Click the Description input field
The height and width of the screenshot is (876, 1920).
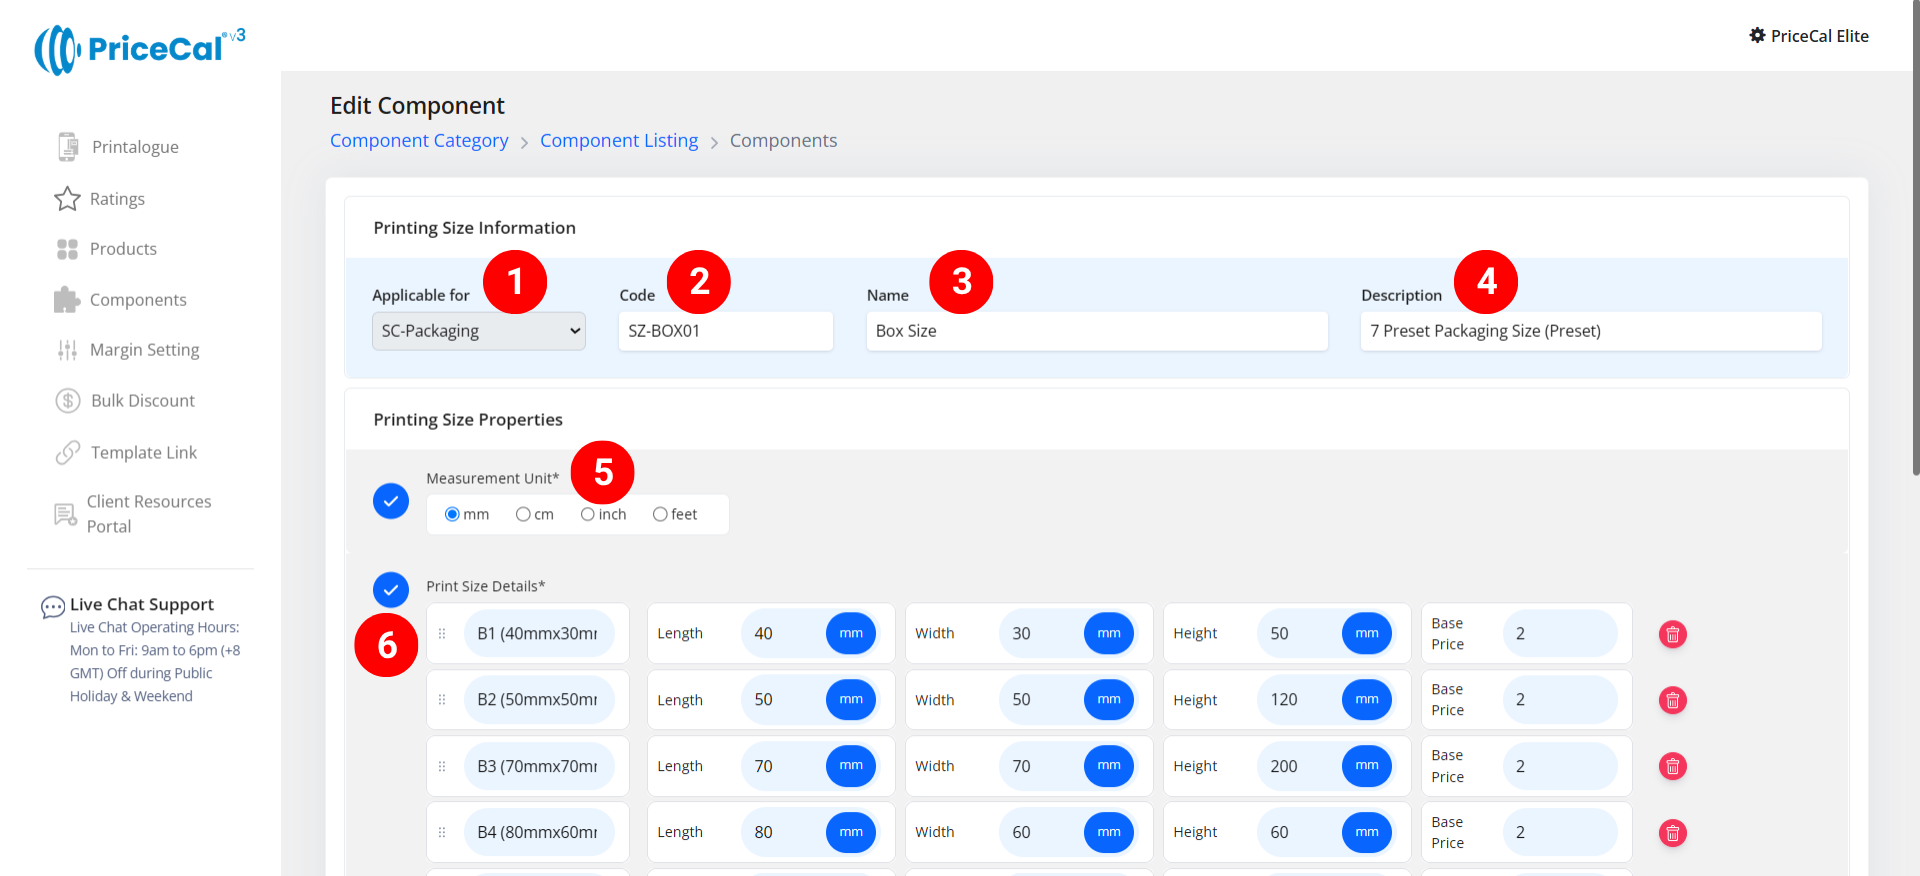tap(1590, 331)
